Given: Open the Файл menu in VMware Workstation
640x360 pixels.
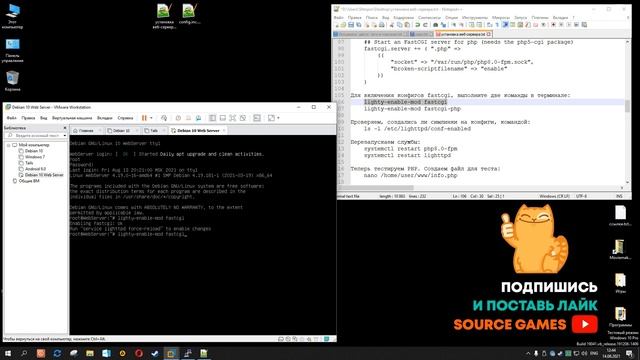Looking at the screenshot, I should 11,118.
